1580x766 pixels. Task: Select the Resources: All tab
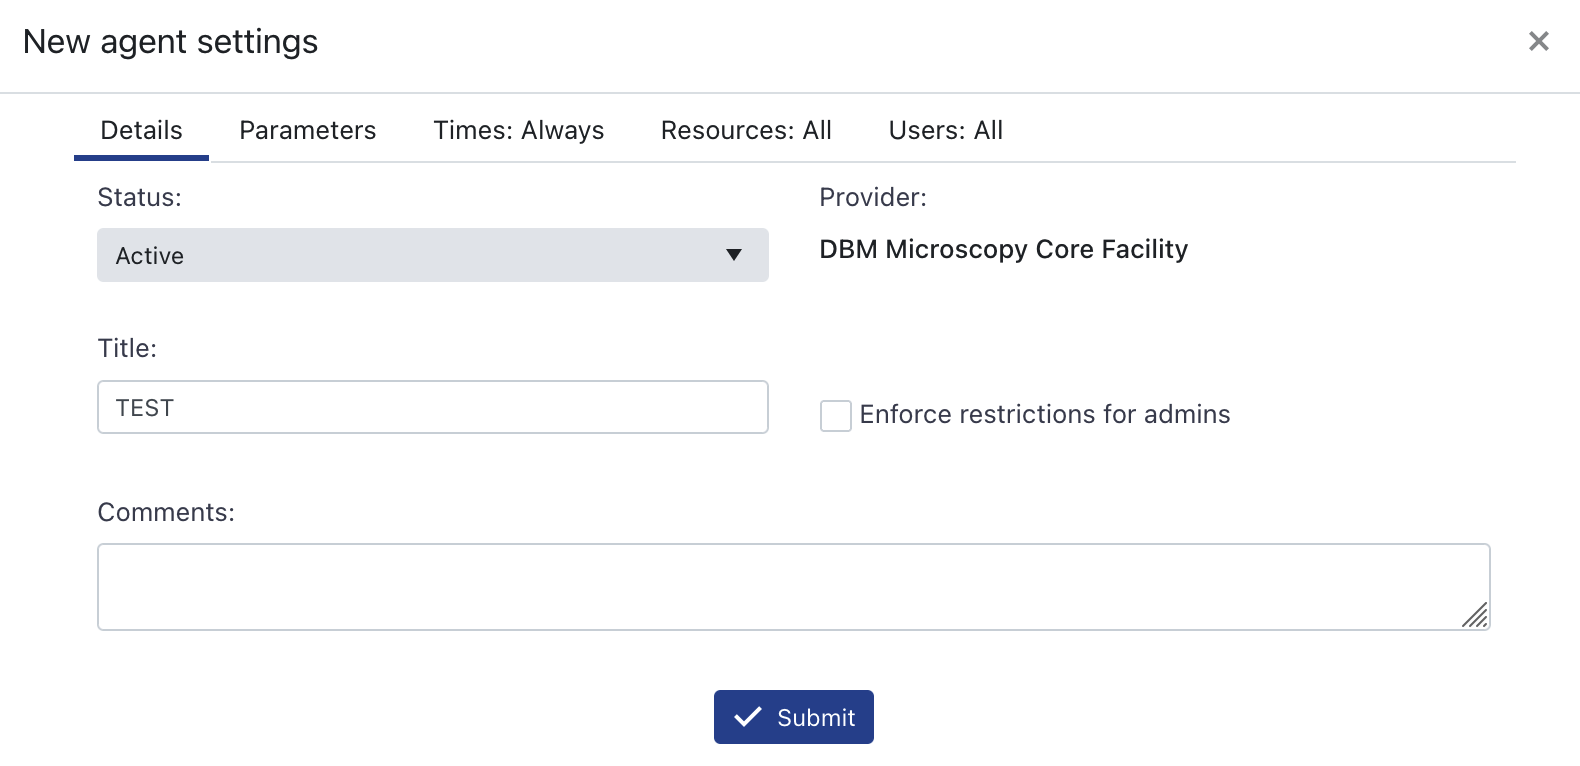pyautogui.click(x=746, y=131)
